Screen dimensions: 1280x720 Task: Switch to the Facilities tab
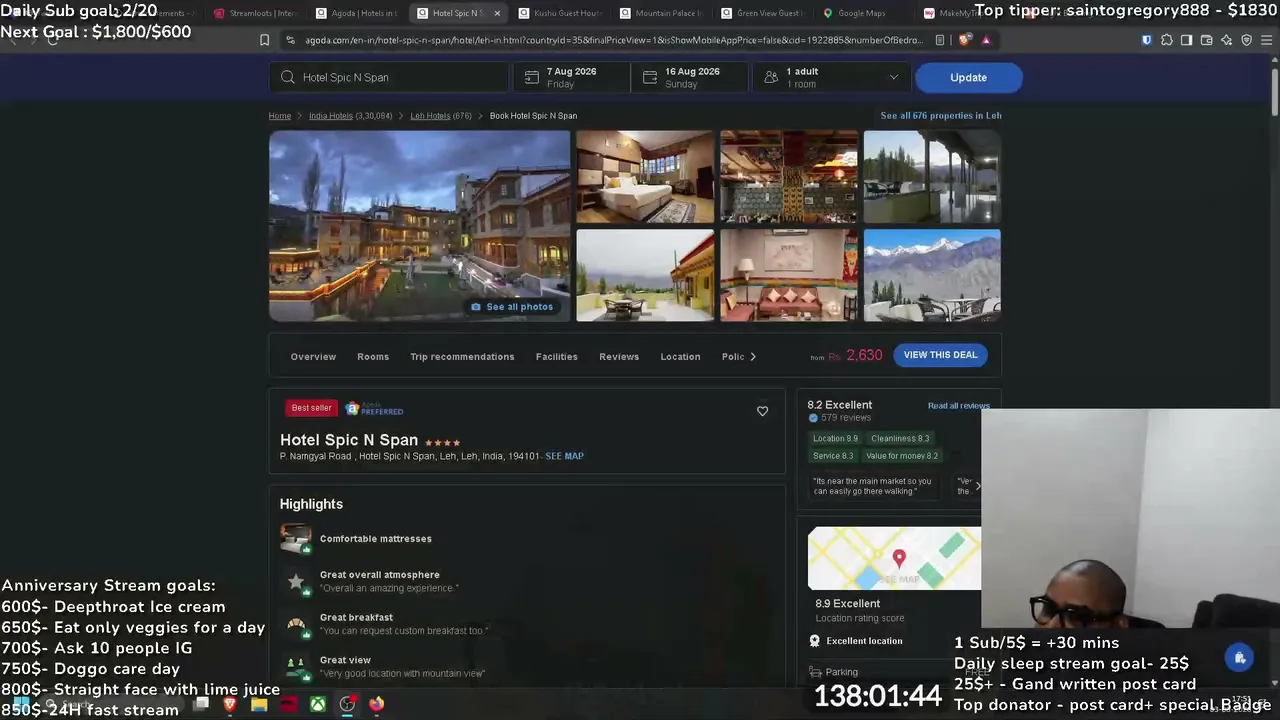(556, 357)
